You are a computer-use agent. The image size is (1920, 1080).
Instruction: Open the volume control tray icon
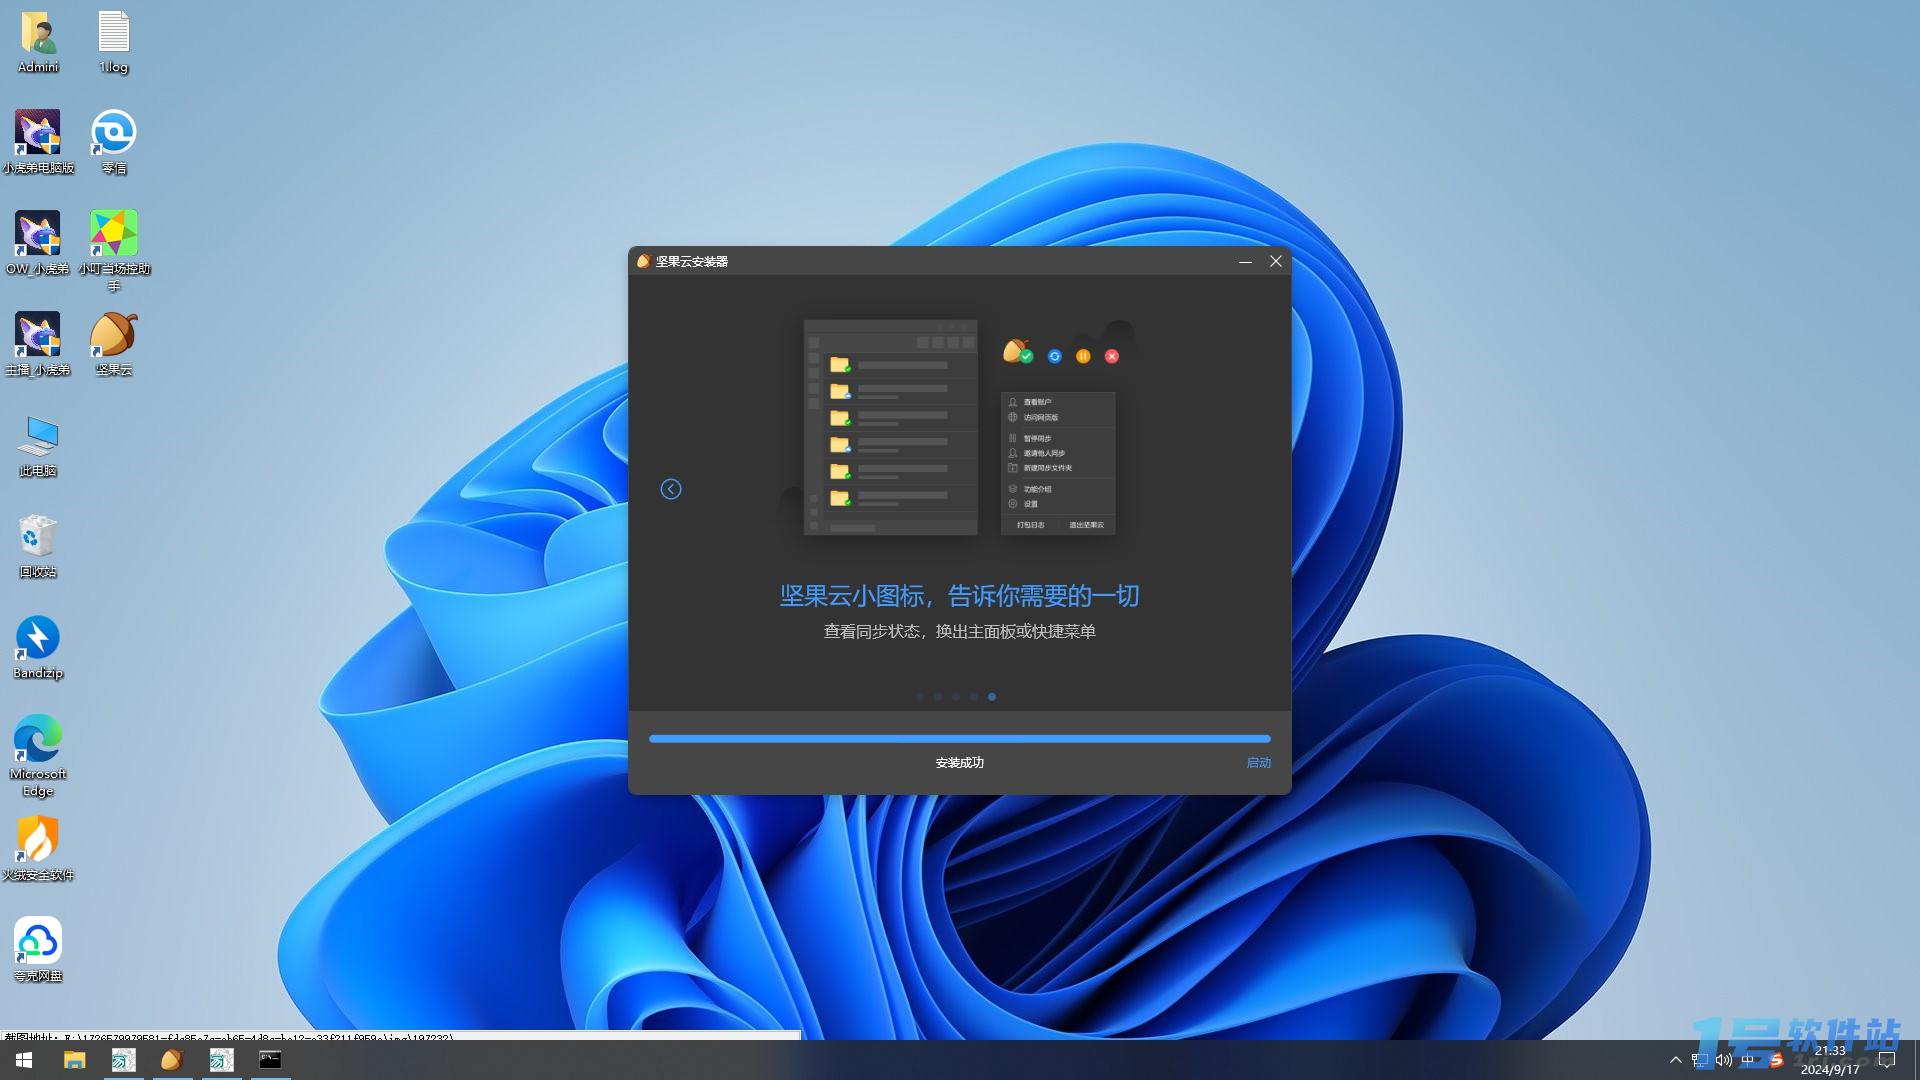[1724, 1060]
